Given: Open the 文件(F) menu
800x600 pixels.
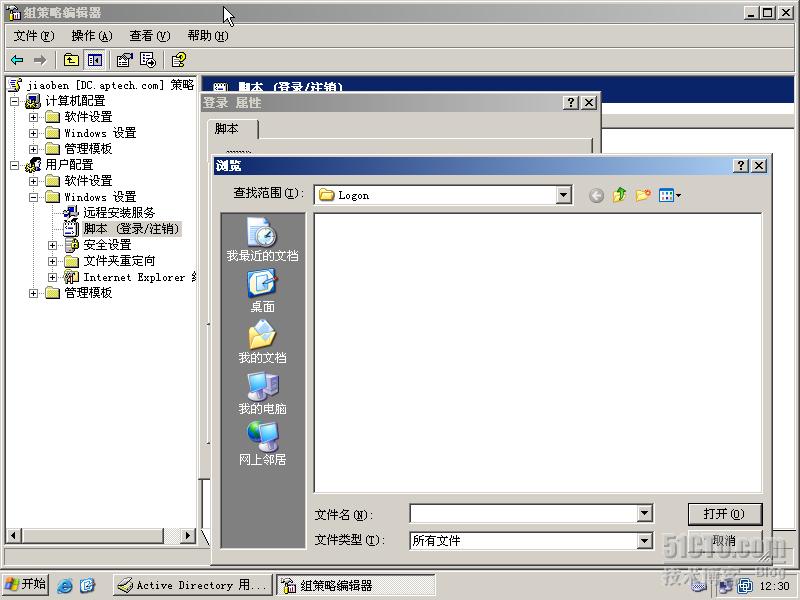Looking at the screenshot, I should point(34,36).
